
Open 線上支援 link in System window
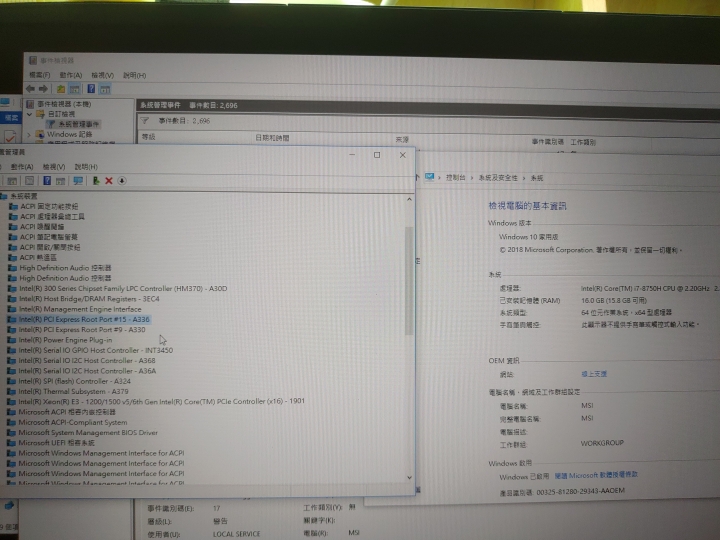[x=594, y=374]
